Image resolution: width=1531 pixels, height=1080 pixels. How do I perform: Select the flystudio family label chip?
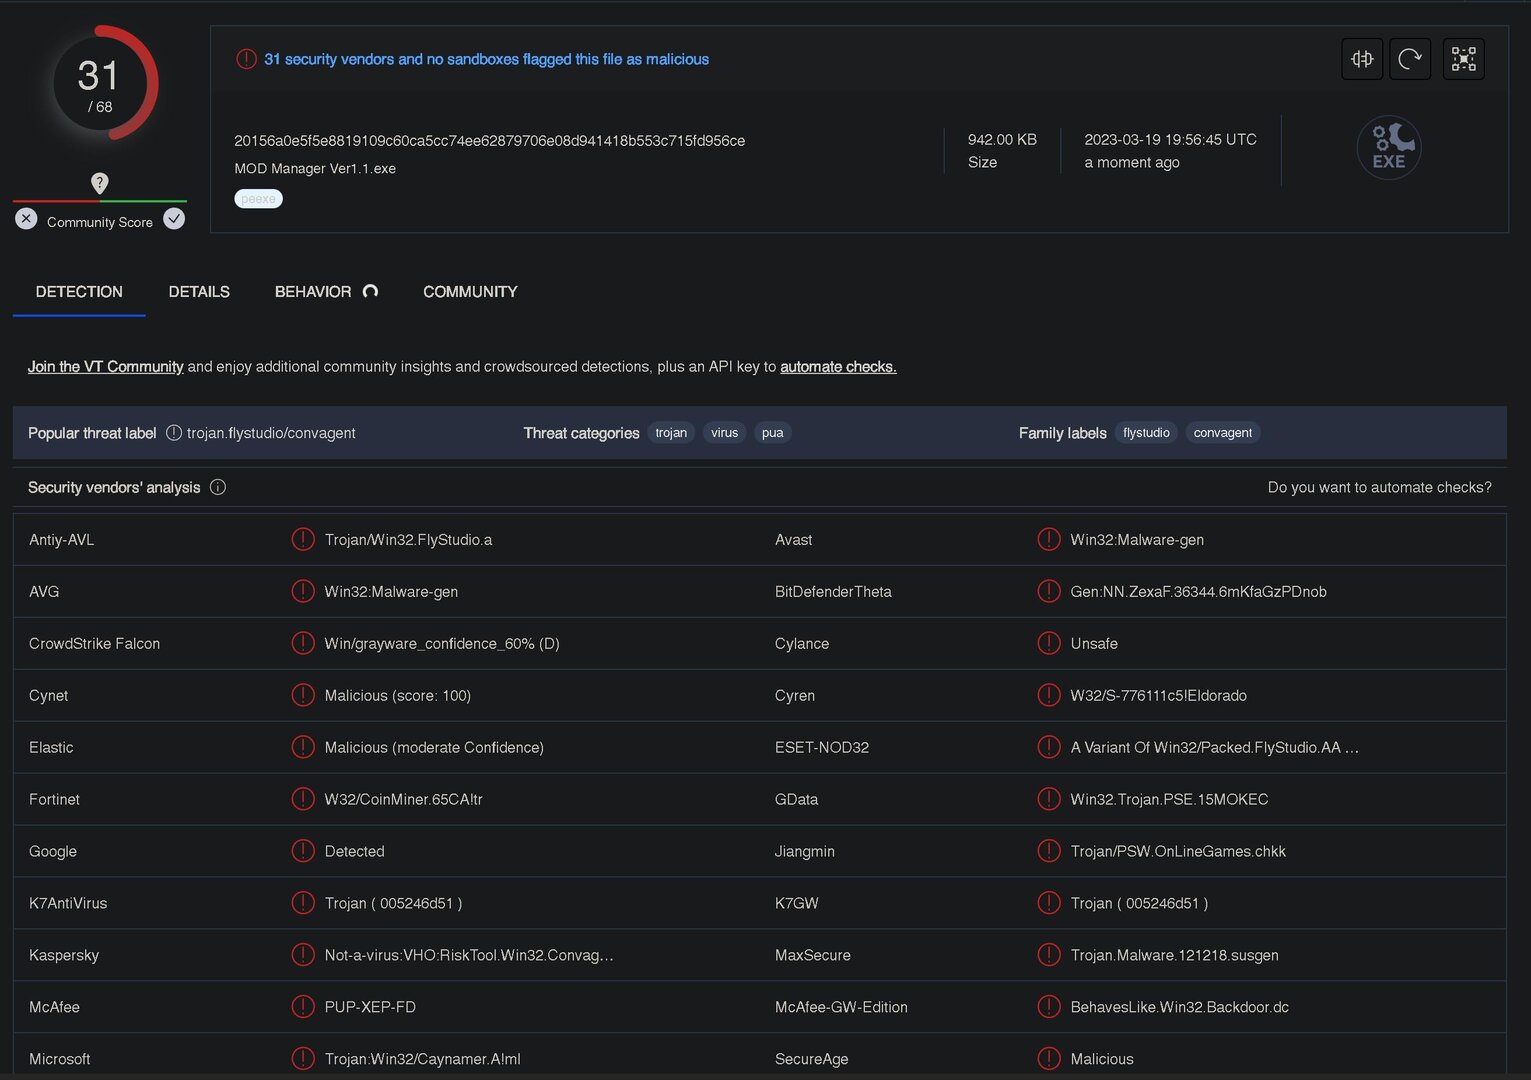pos(1146,433)
